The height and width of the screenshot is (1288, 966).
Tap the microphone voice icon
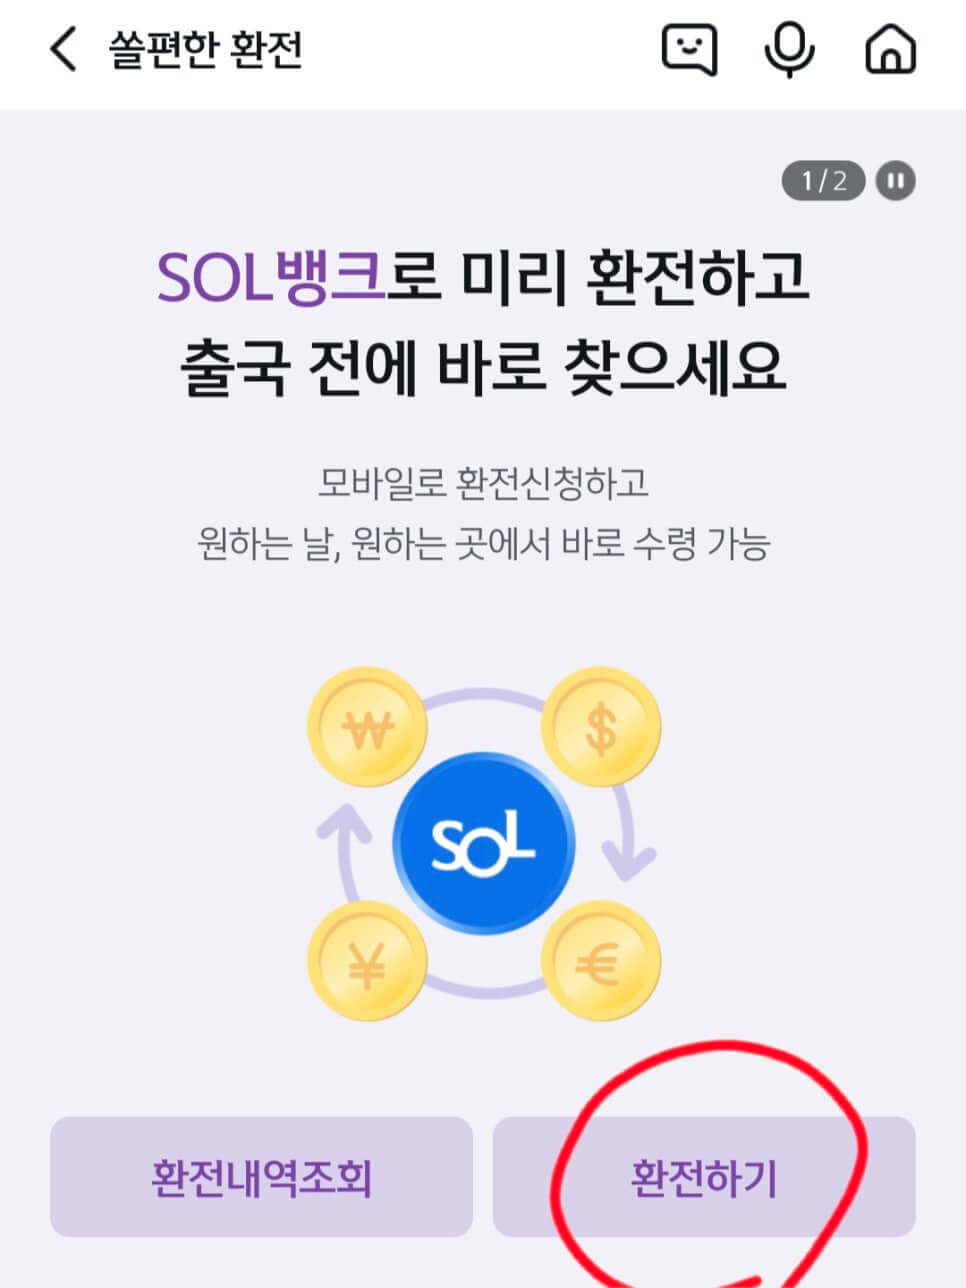(x=789, y=49)
